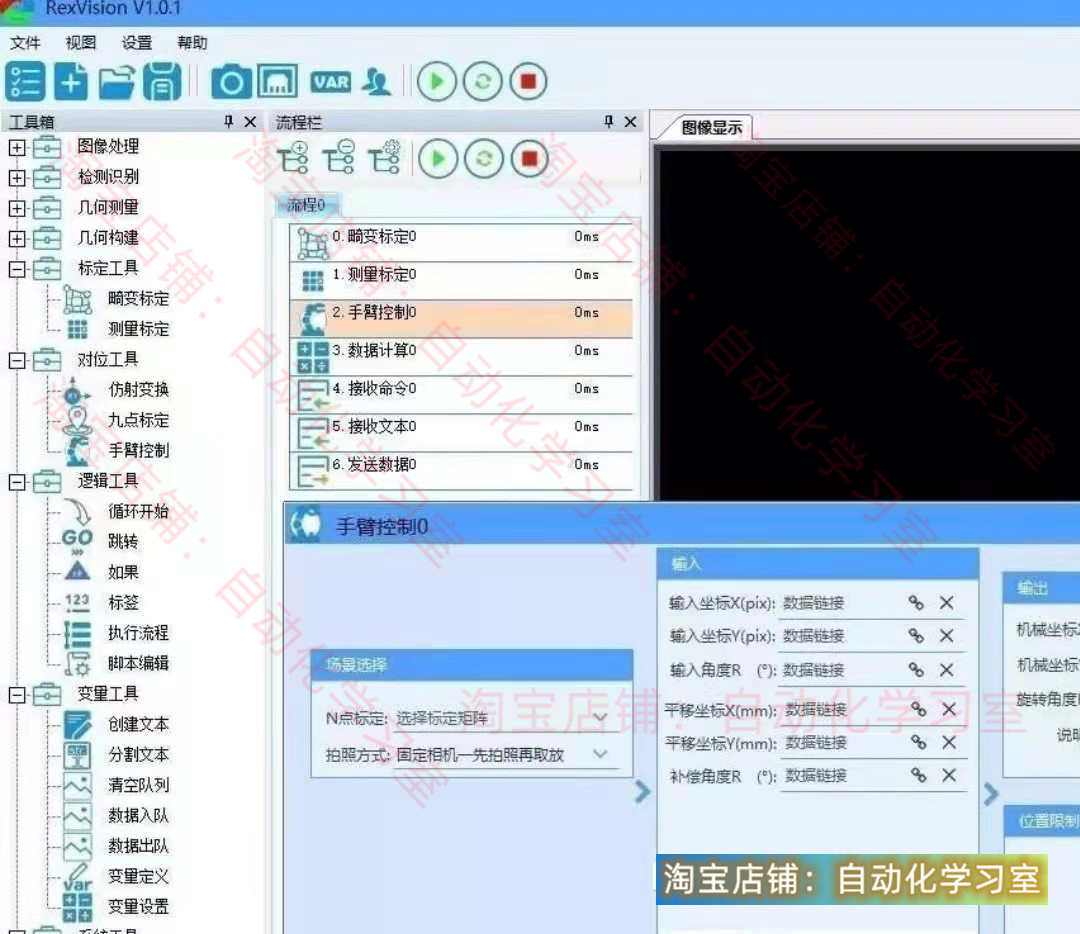1080x934 pixels.
Task: Clear the 平移坐标X(mm) data link
Action: [x=949, y=709]
